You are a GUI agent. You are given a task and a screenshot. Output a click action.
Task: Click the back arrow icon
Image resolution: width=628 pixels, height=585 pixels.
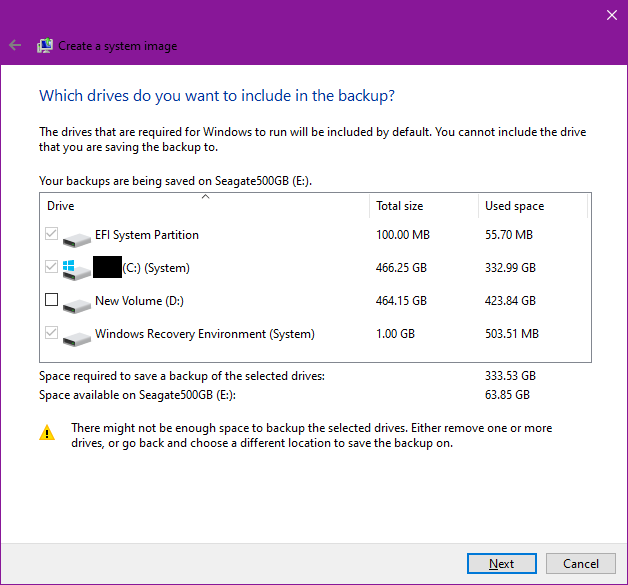click(x=15, y=45)
